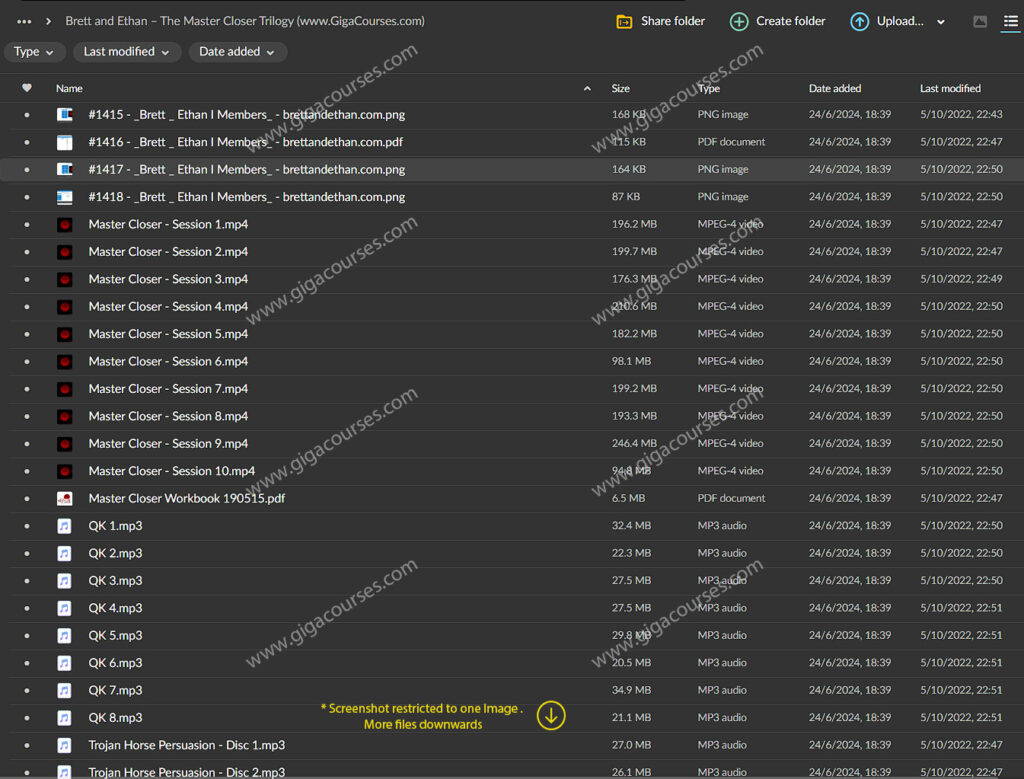Click the Upload arrow icon
This screenshot has height=779, width=1024.
(859, 21)
